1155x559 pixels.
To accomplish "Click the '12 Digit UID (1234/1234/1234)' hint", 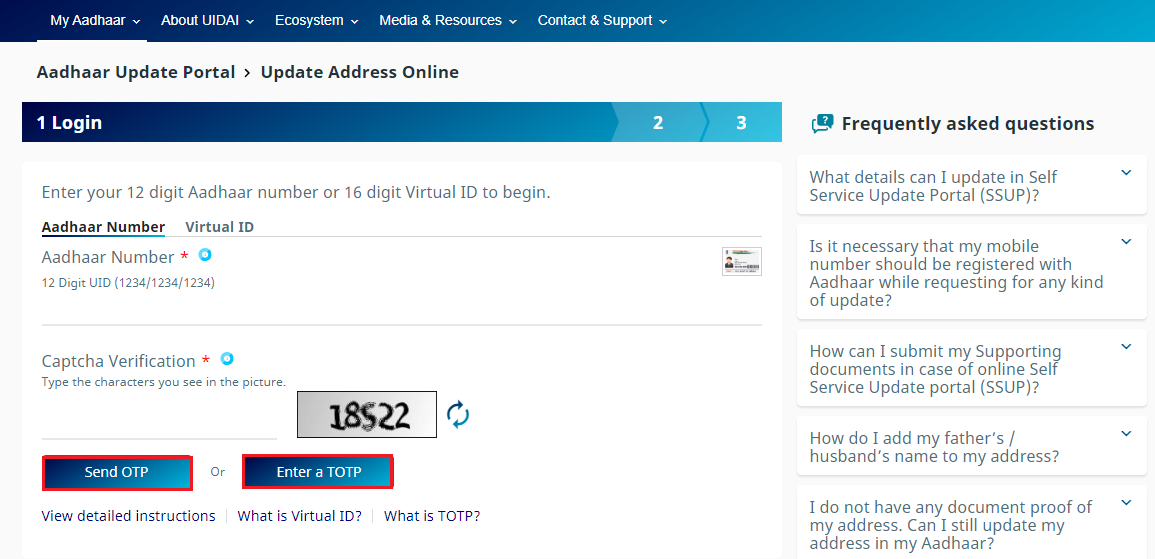I will (128, 282).
